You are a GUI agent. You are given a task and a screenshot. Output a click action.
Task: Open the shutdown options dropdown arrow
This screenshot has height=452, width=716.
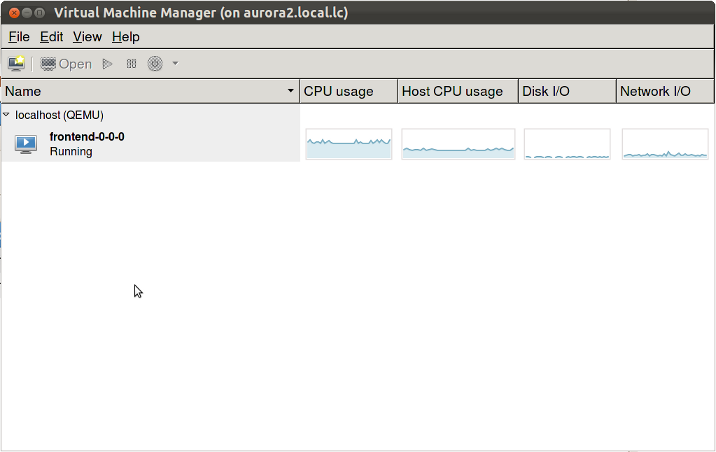(x=175, y=63)
